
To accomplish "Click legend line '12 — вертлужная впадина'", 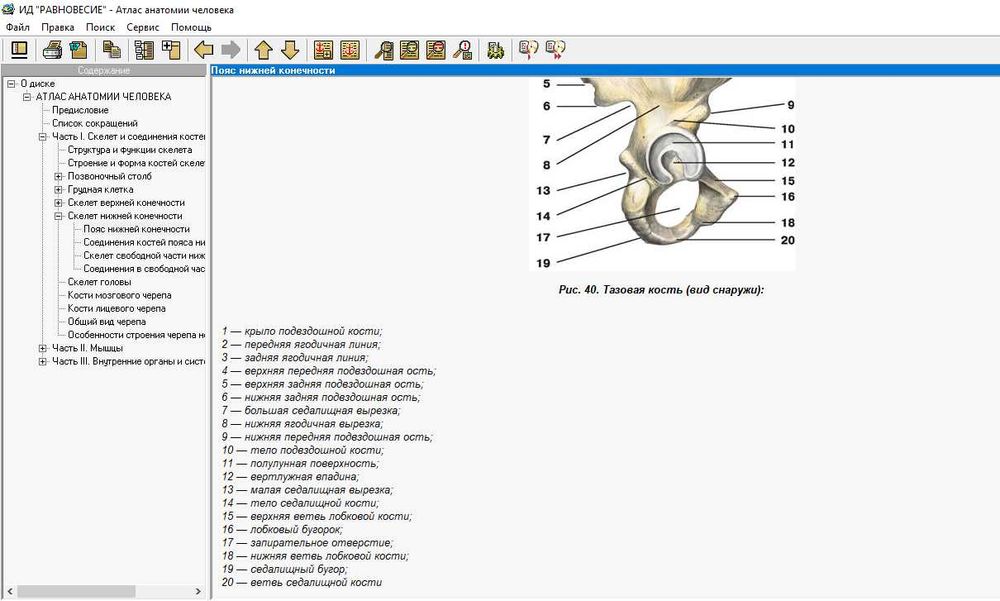I will pos(290,477).
